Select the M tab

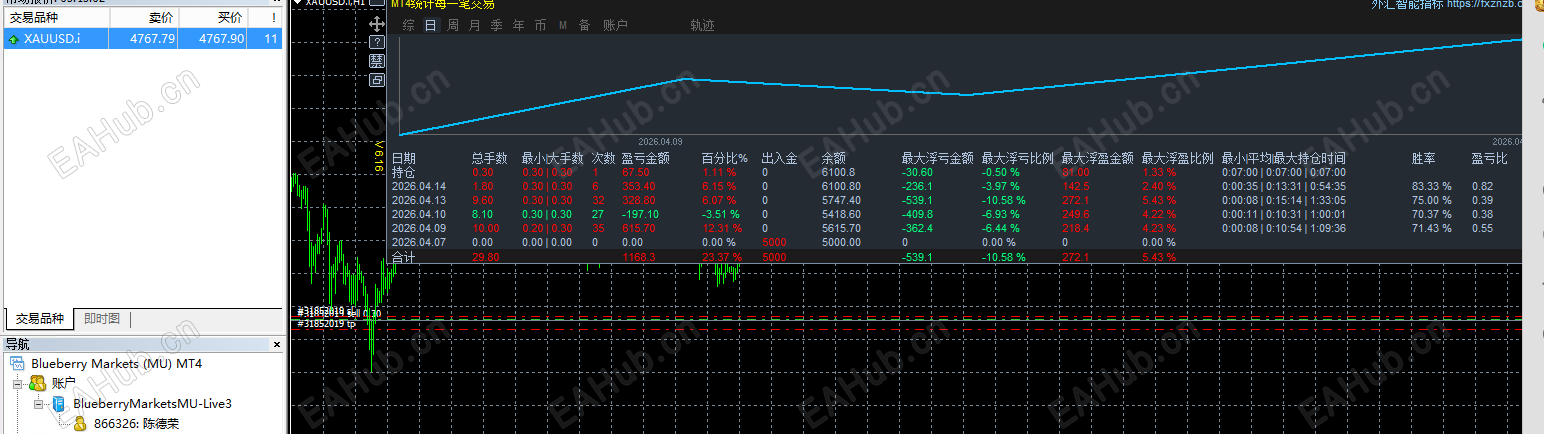pyautogui.click(x=562, y=25)
